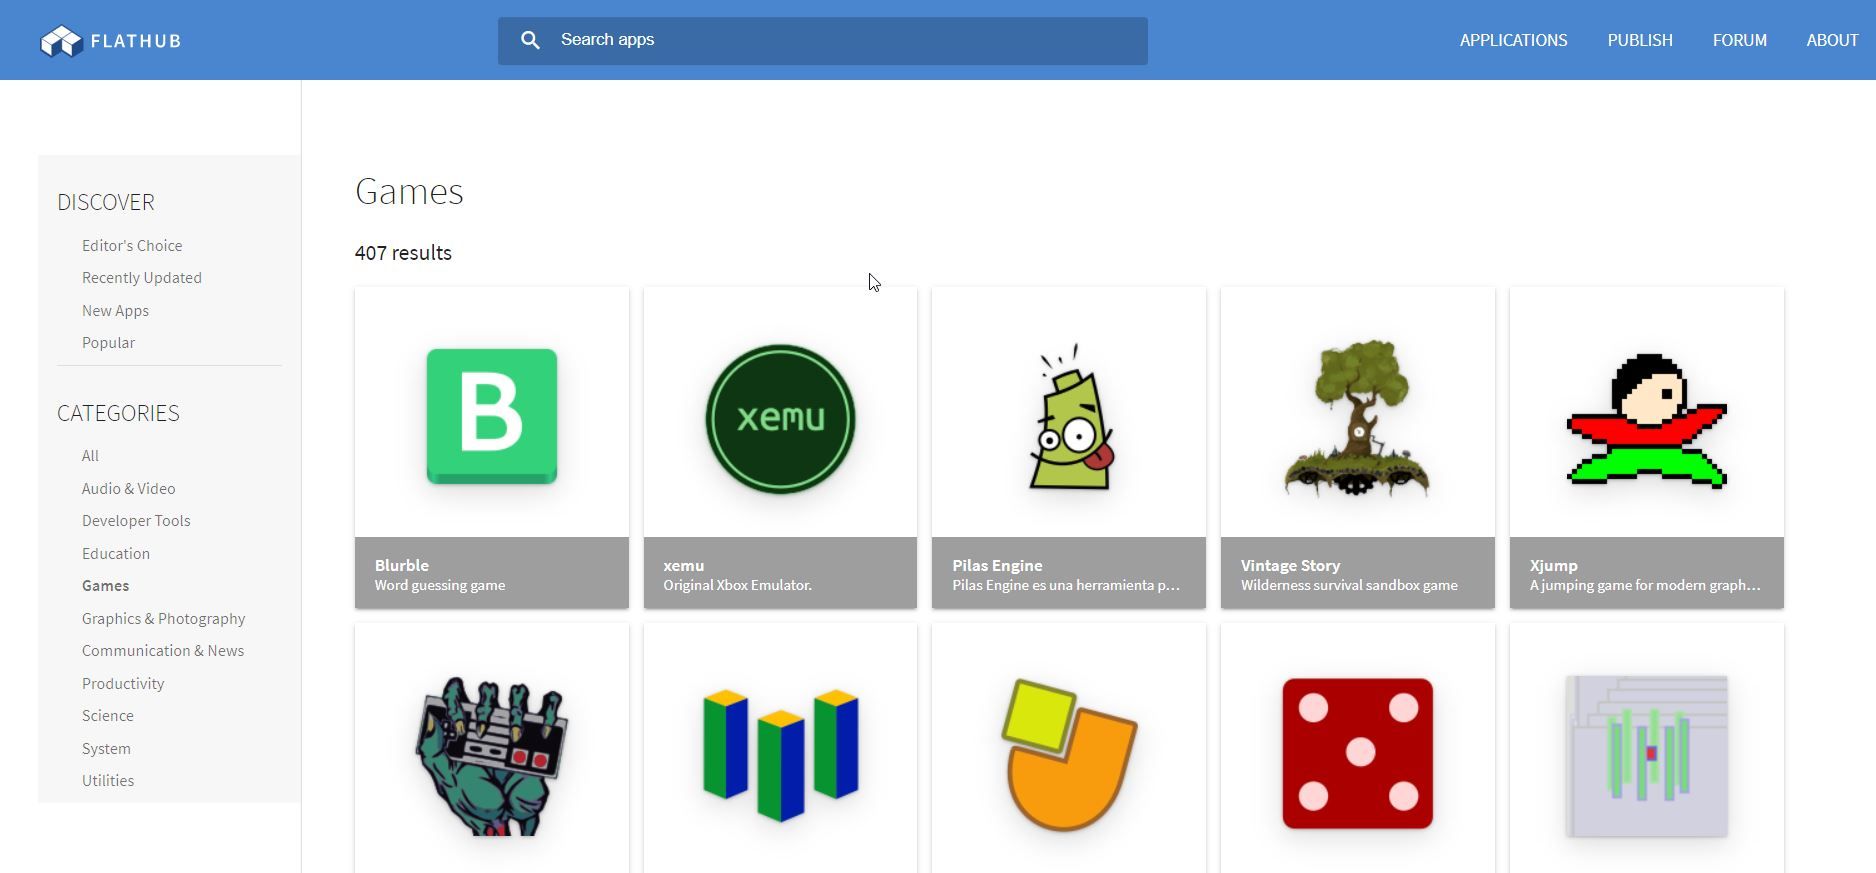The height and width of the screenshot is (873, 1876).
Task: Open the Applications nav item
Action: [1513, 40]
